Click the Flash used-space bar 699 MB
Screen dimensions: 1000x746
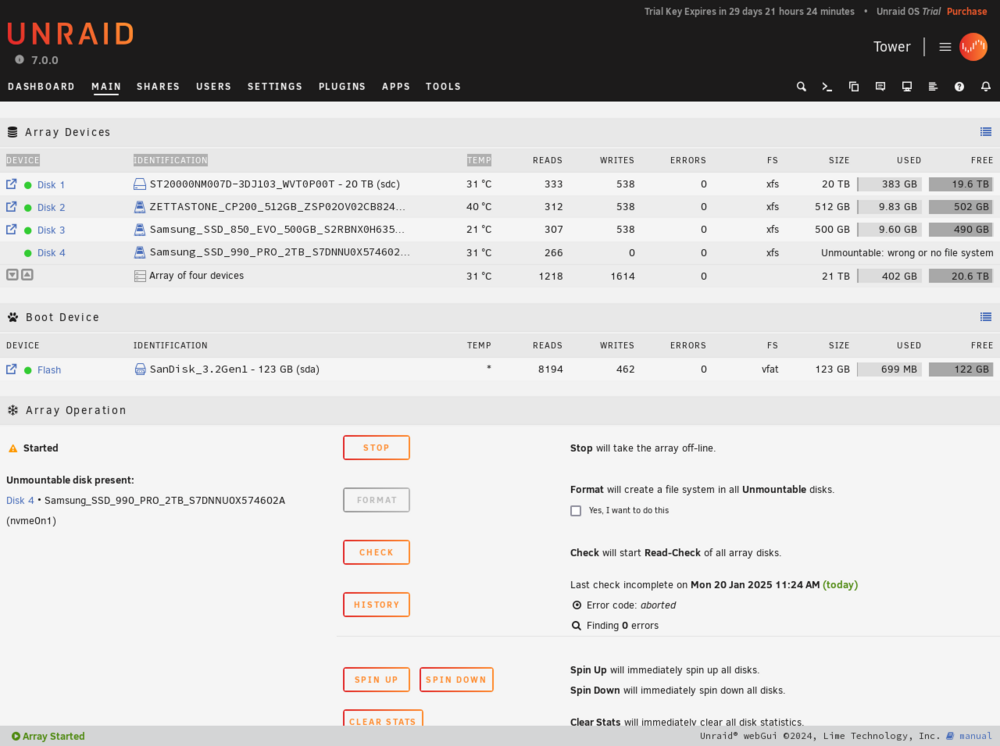click(890, 369)
